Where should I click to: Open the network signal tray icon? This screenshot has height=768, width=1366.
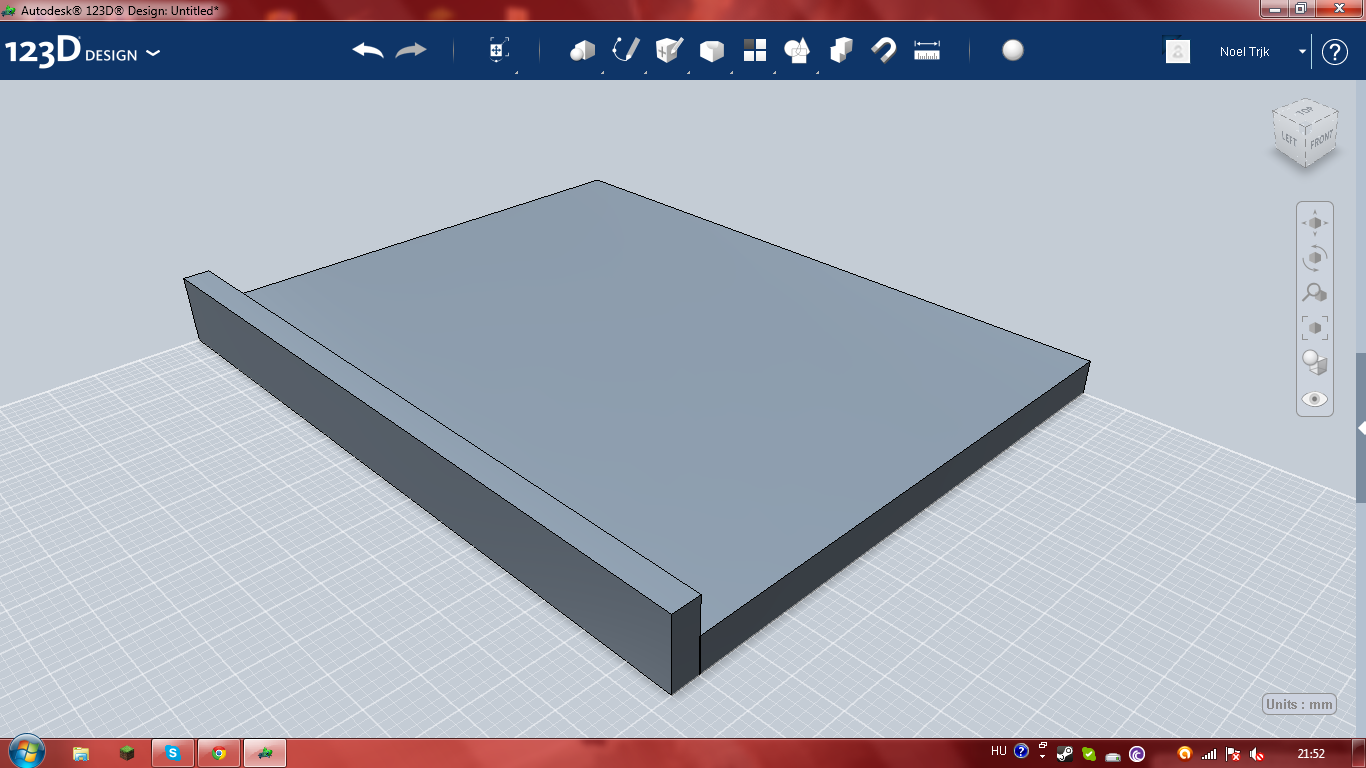1209,753
